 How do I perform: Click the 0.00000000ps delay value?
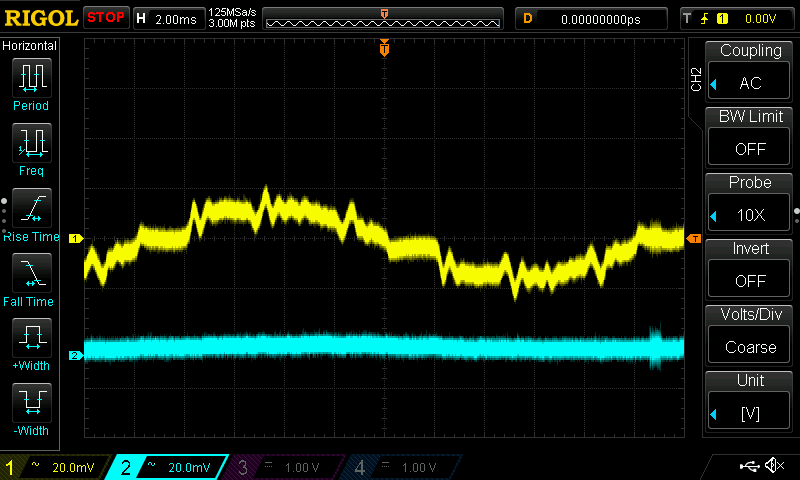coord(601,19)
